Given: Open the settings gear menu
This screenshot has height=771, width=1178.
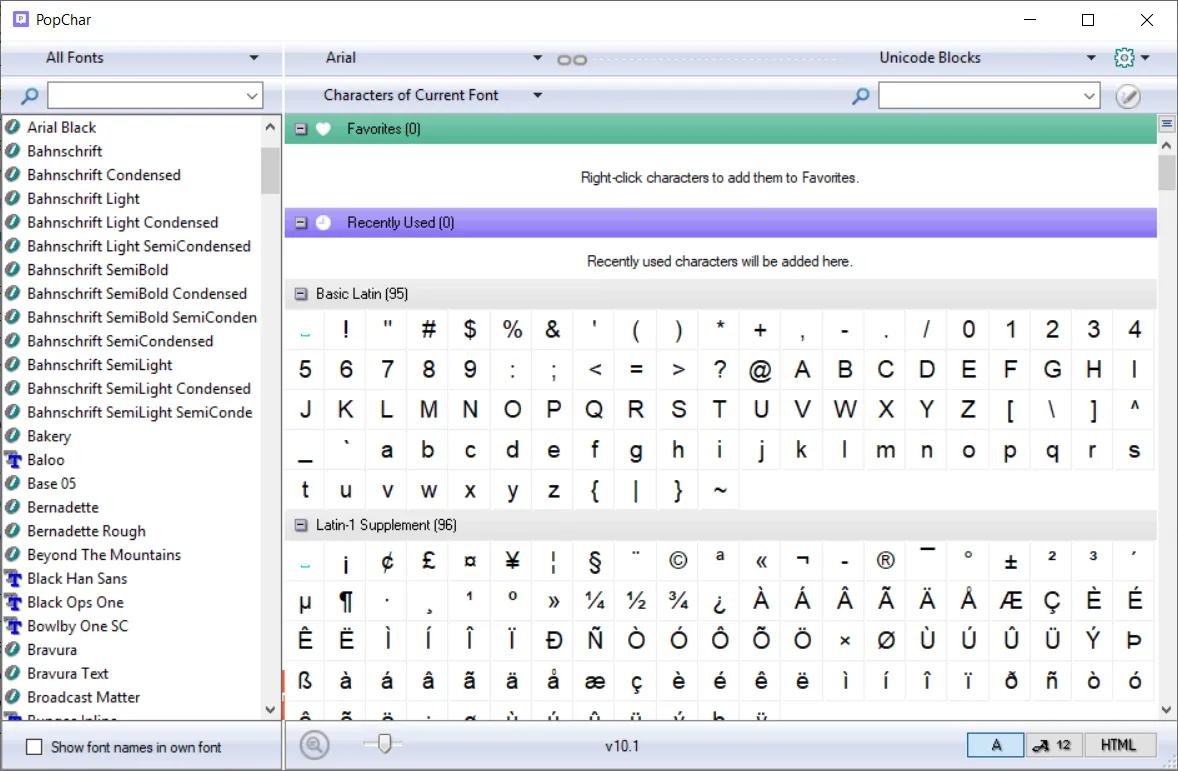Looking at the screenshot, I should point(1124,57).
